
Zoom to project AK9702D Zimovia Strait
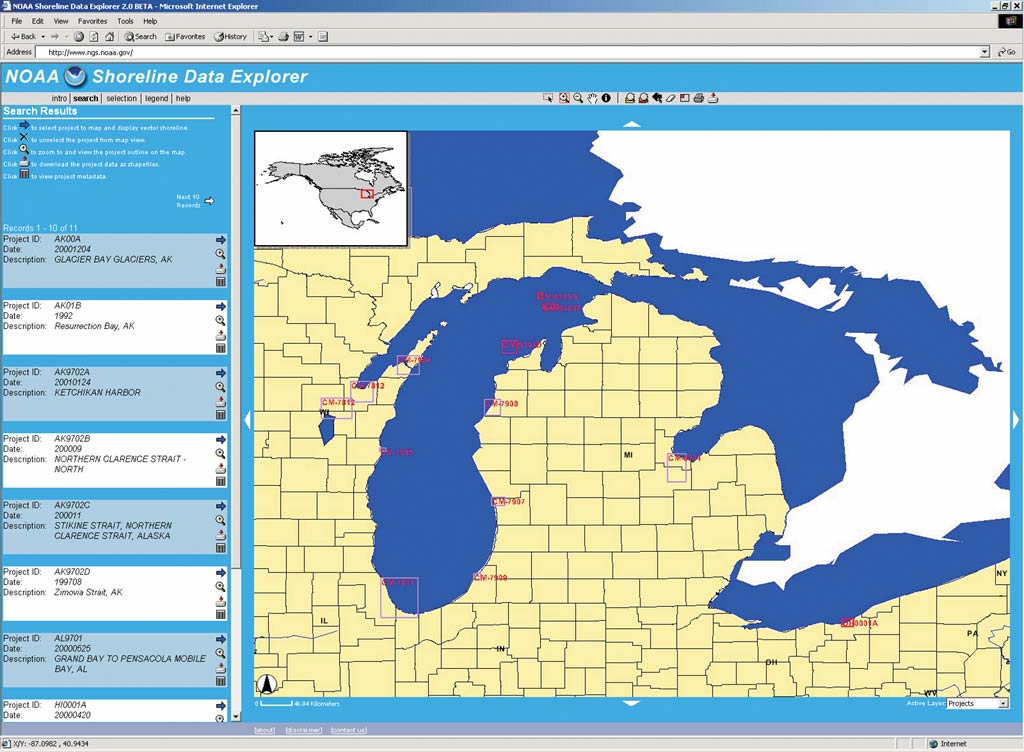point(221,587)
